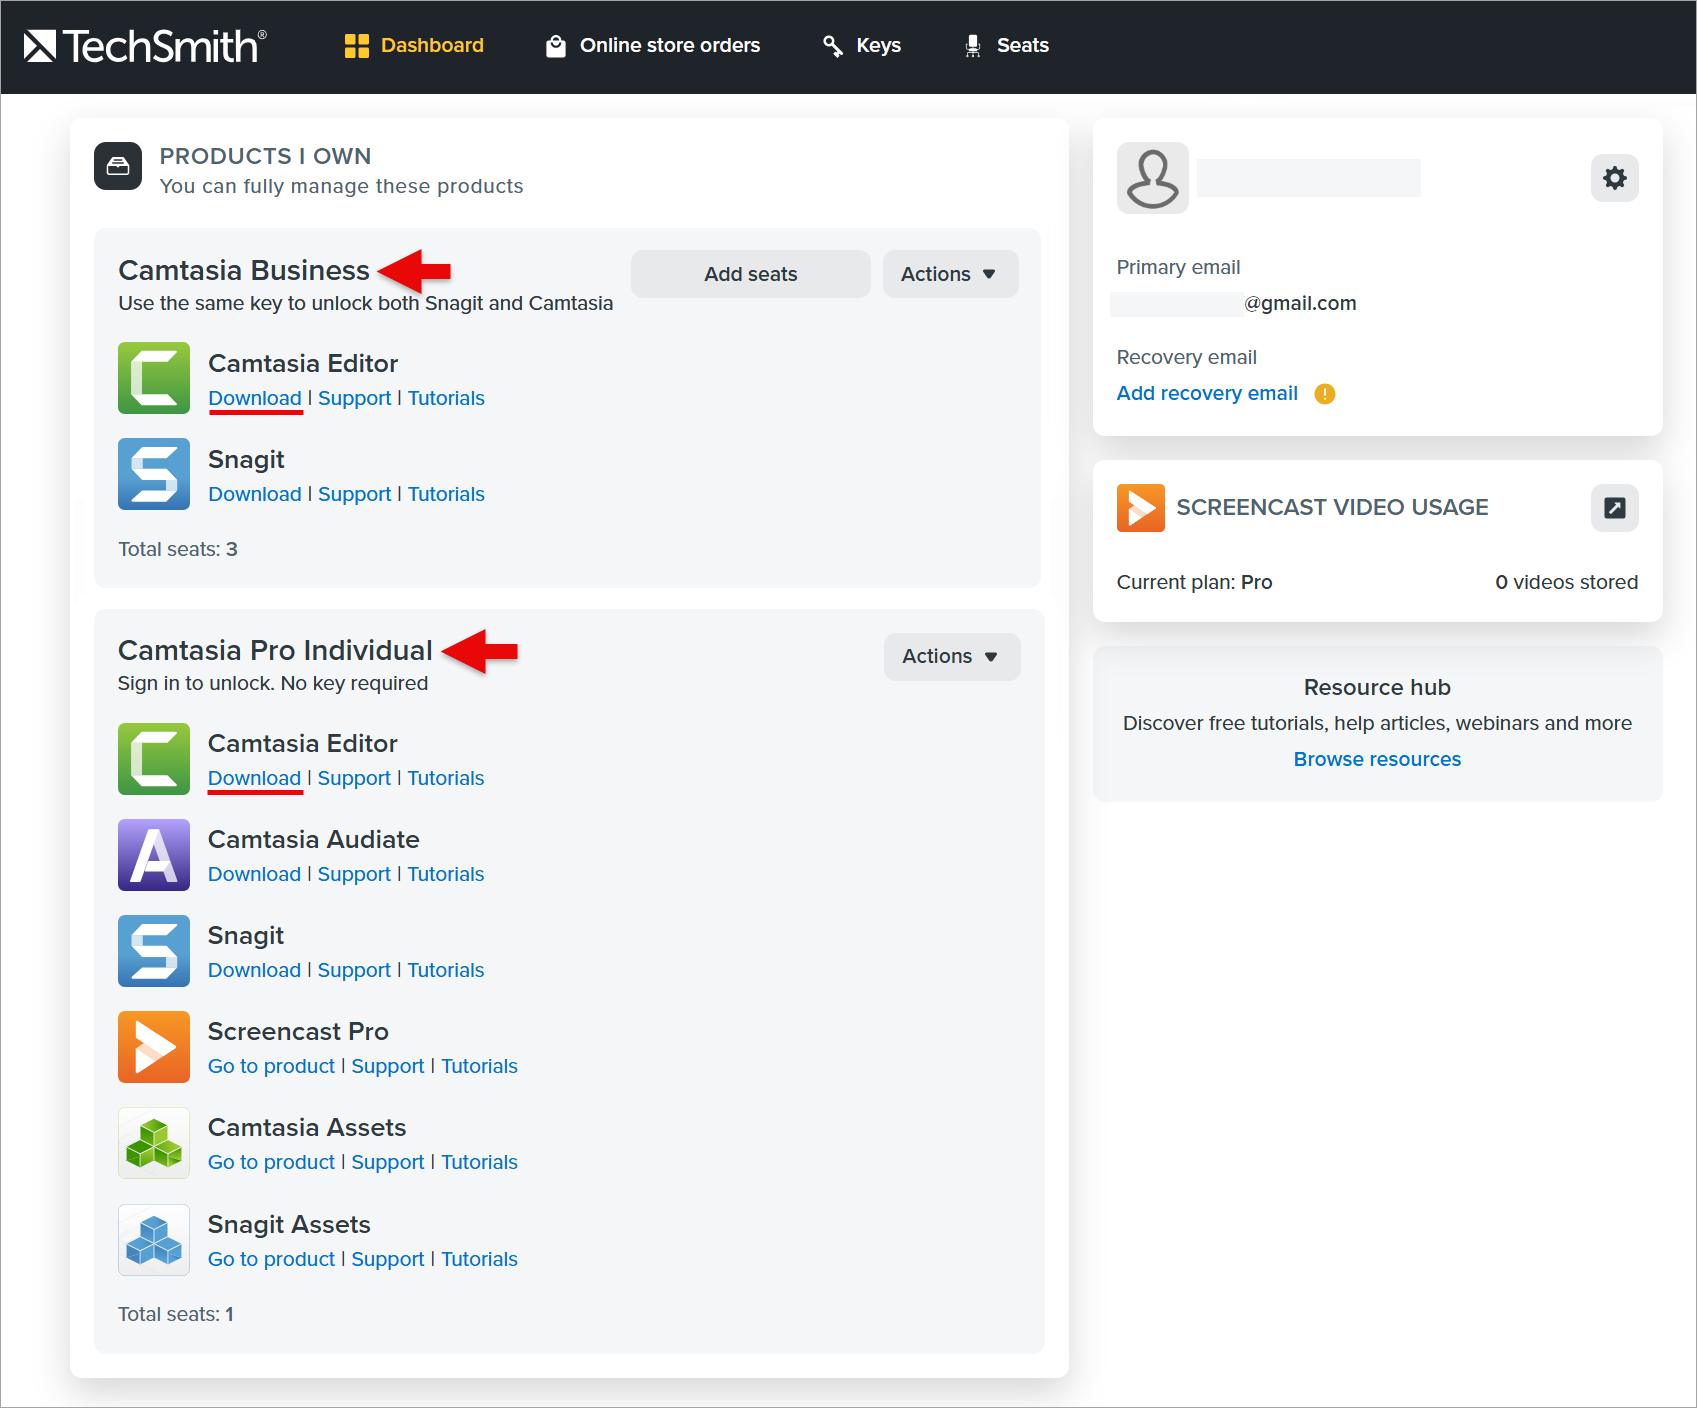Expand Actions dropdown for Camtasia Pro Individual

(952, 657)
